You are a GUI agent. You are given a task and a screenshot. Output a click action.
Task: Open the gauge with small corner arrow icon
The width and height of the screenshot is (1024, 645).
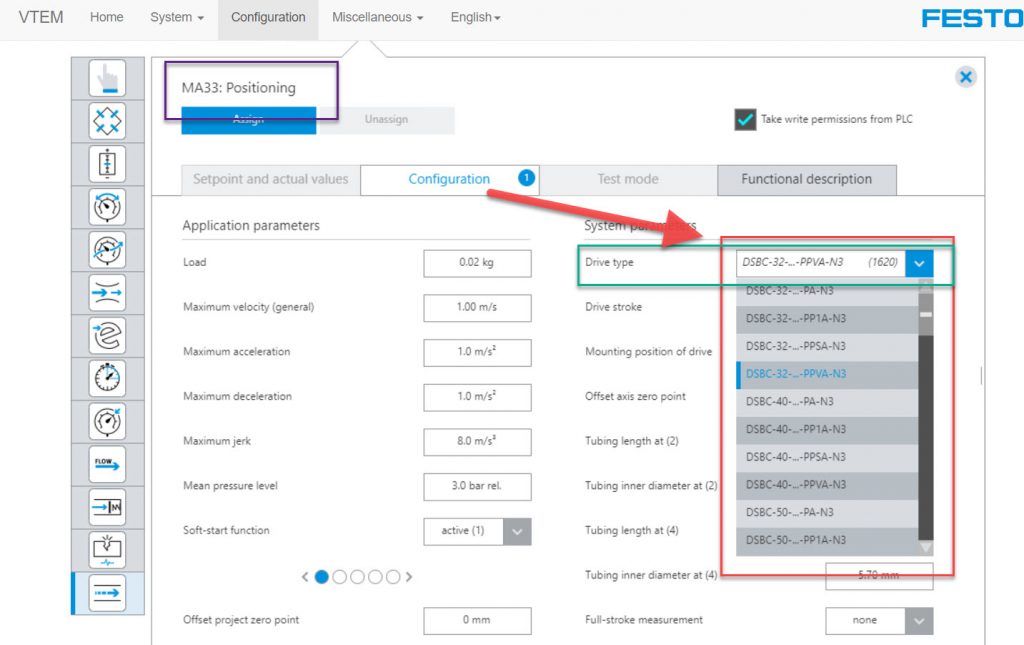(107, 421)
